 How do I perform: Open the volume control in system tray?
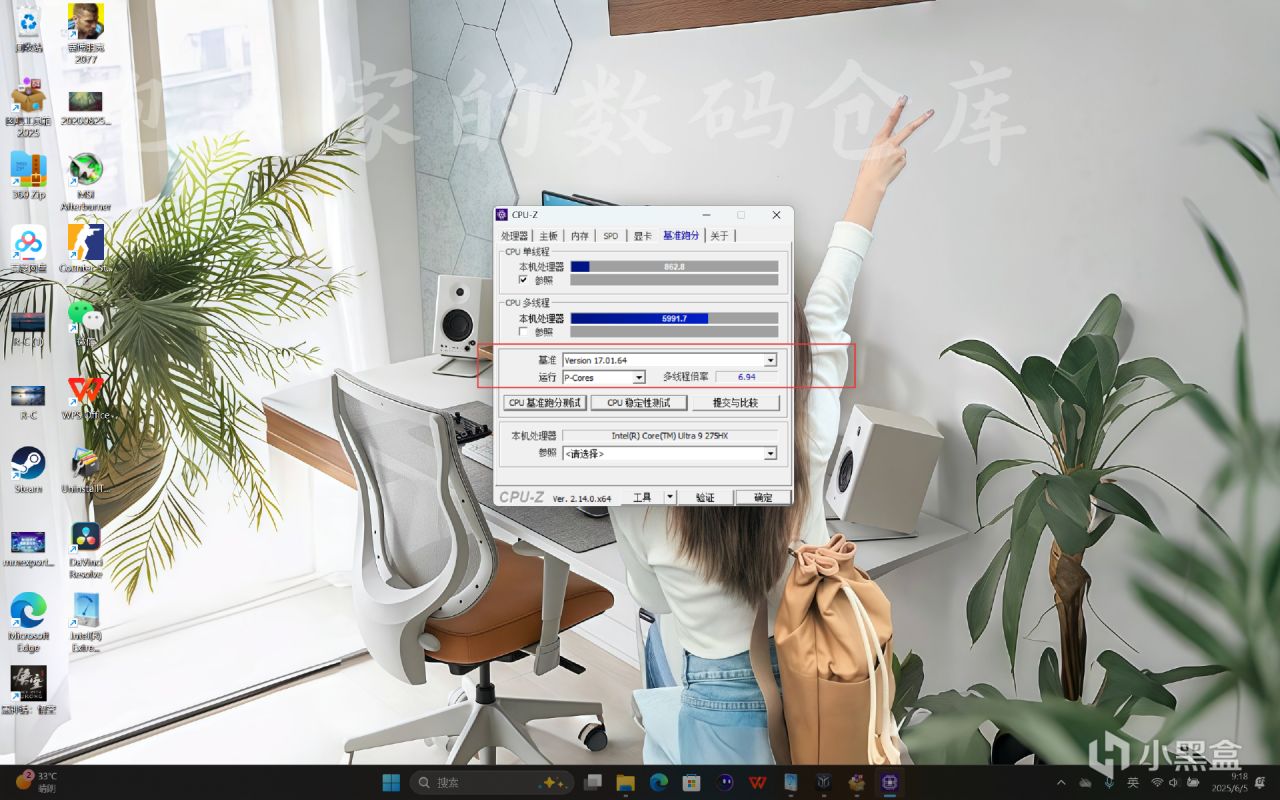(x=1174, y=782)
